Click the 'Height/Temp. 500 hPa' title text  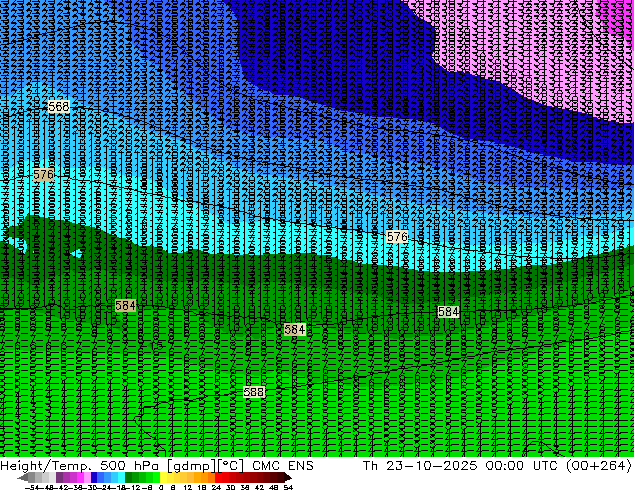[x=82, y=466]
